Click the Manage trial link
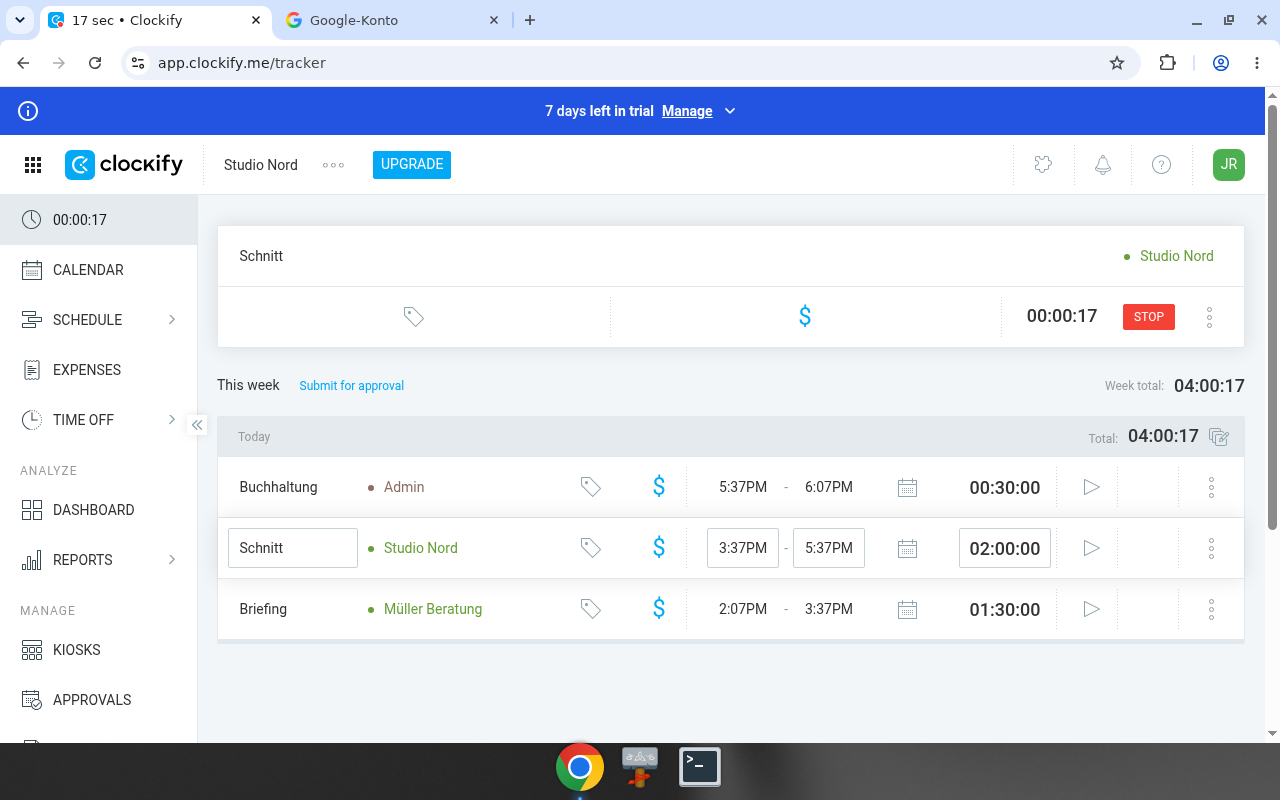Image resolution: width=1280 pixels, height=800 pixels. point(687,111)
